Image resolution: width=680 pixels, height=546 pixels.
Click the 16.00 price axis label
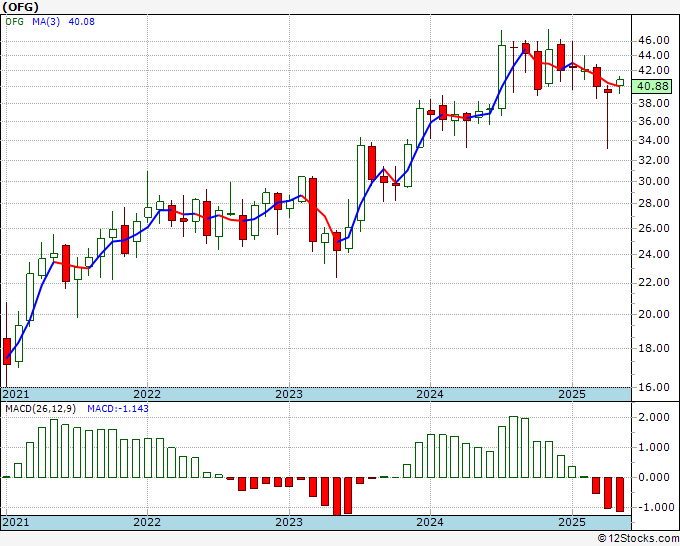click(x=653, y=387)
